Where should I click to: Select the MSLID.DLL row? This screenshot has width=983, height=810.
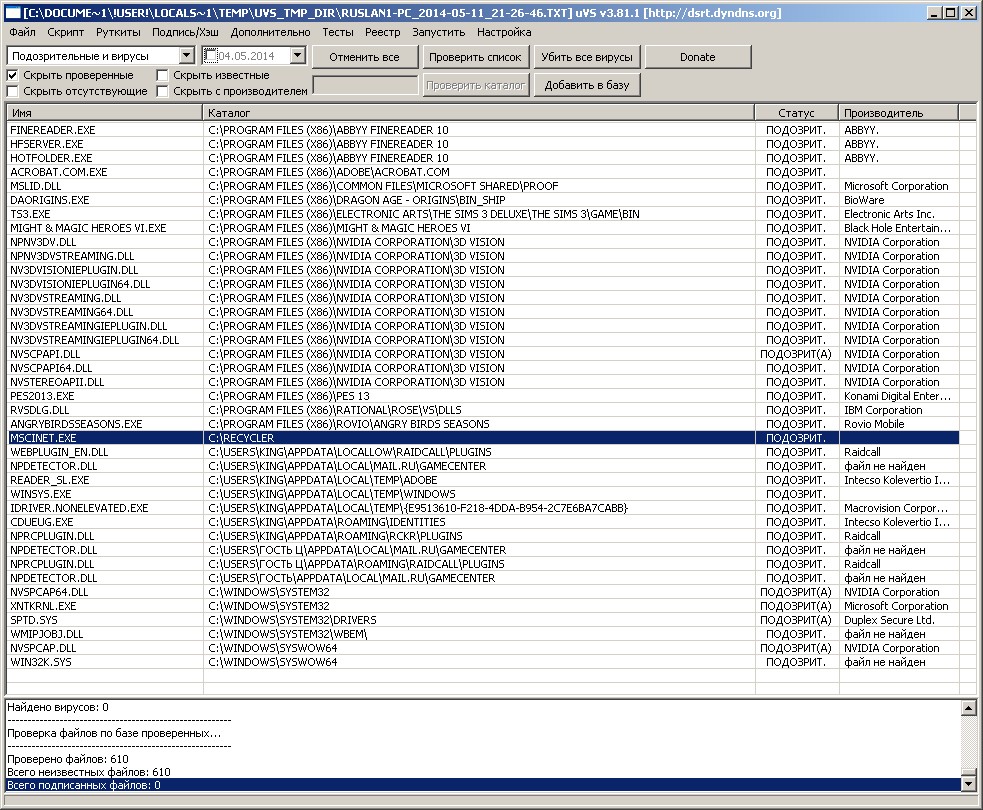(483, 186)
